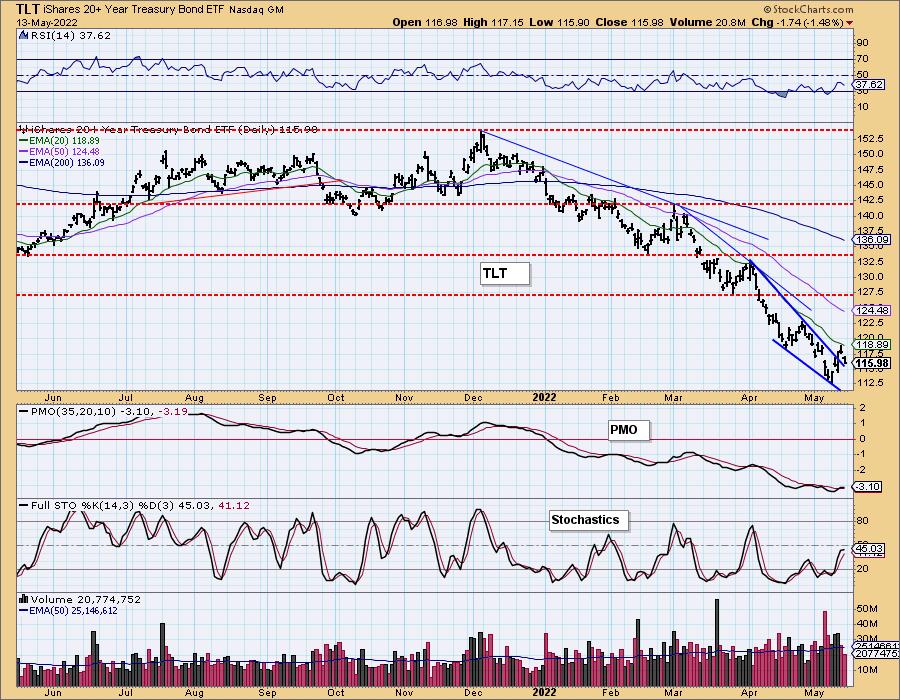Open the StockCharts.com copyright link
The image size is (900, 700).
click(808, 9)
